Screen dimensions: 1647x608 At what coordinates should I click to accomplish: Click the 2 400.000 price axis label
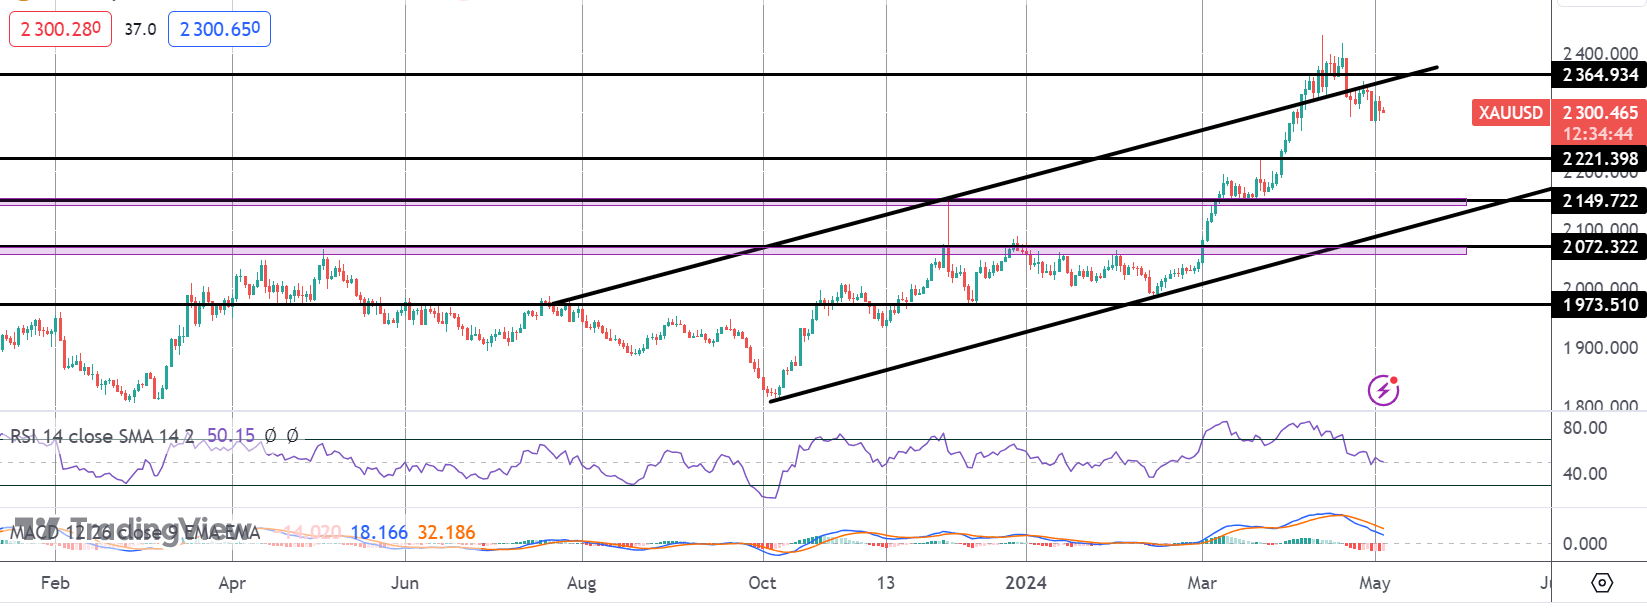[1600, 53]
